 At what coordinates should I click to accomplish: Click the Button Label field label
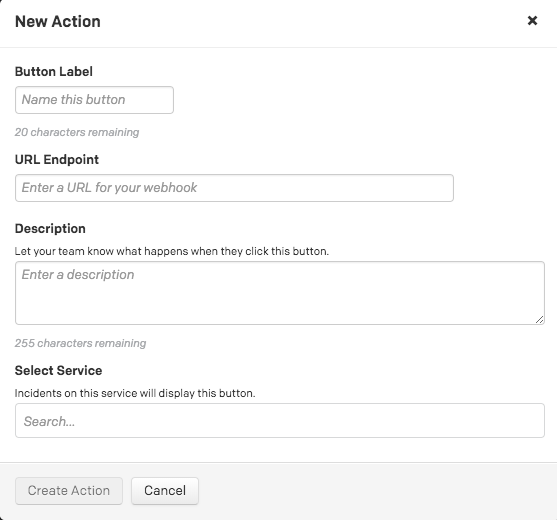pyautogui.click(x=54, y=71)
